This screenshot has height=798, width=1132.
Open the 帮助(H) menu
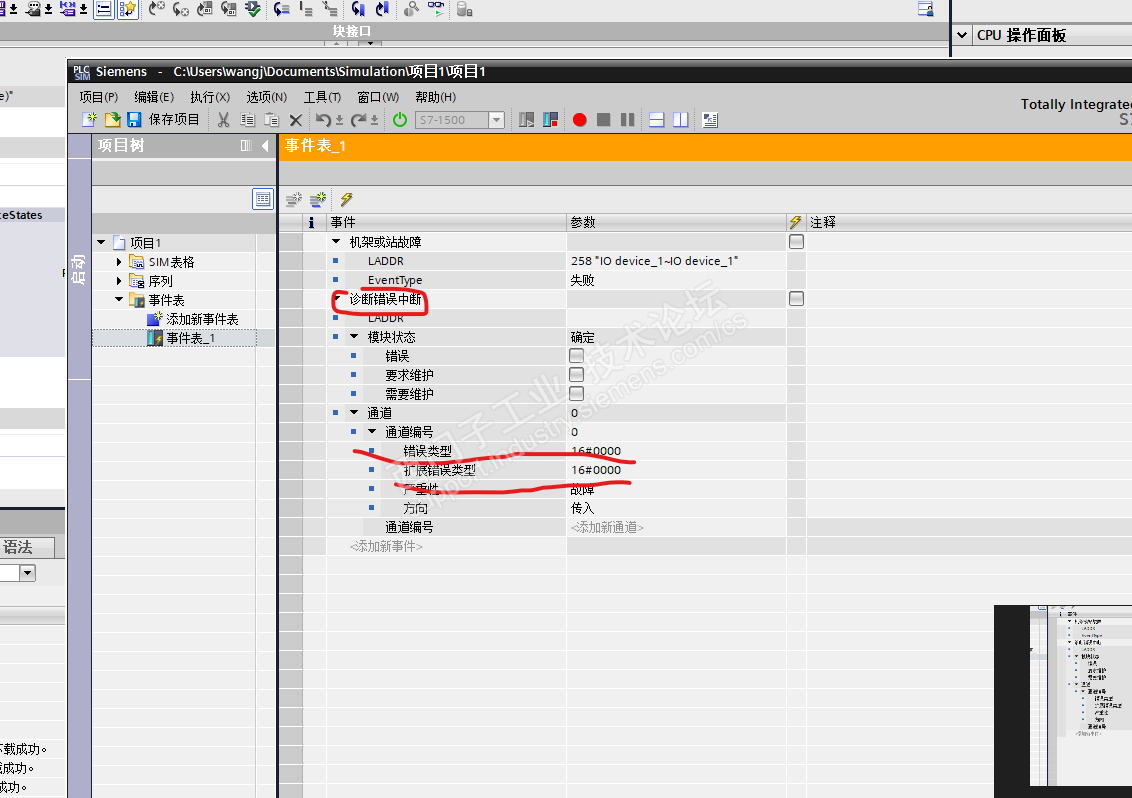pyautogui.click(x=435, y=97)
